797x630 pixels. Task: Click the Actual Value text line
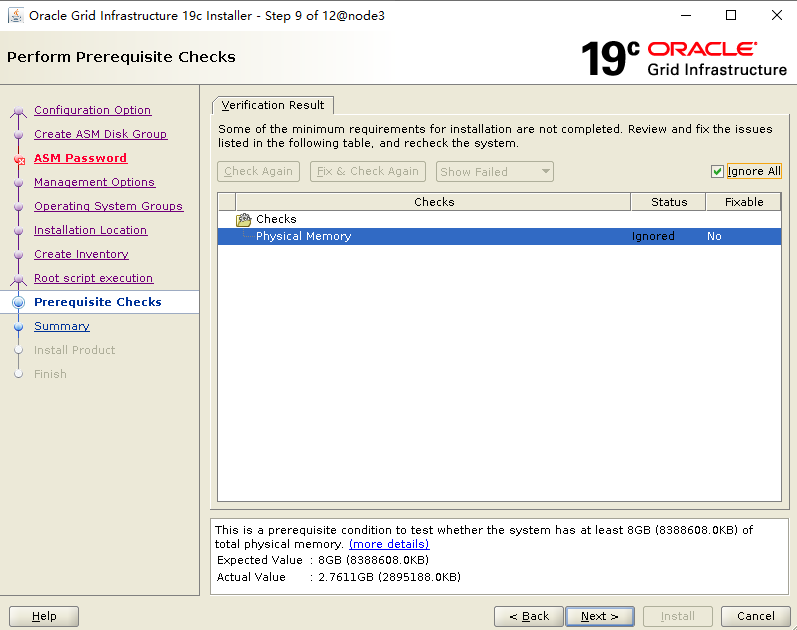339,577
